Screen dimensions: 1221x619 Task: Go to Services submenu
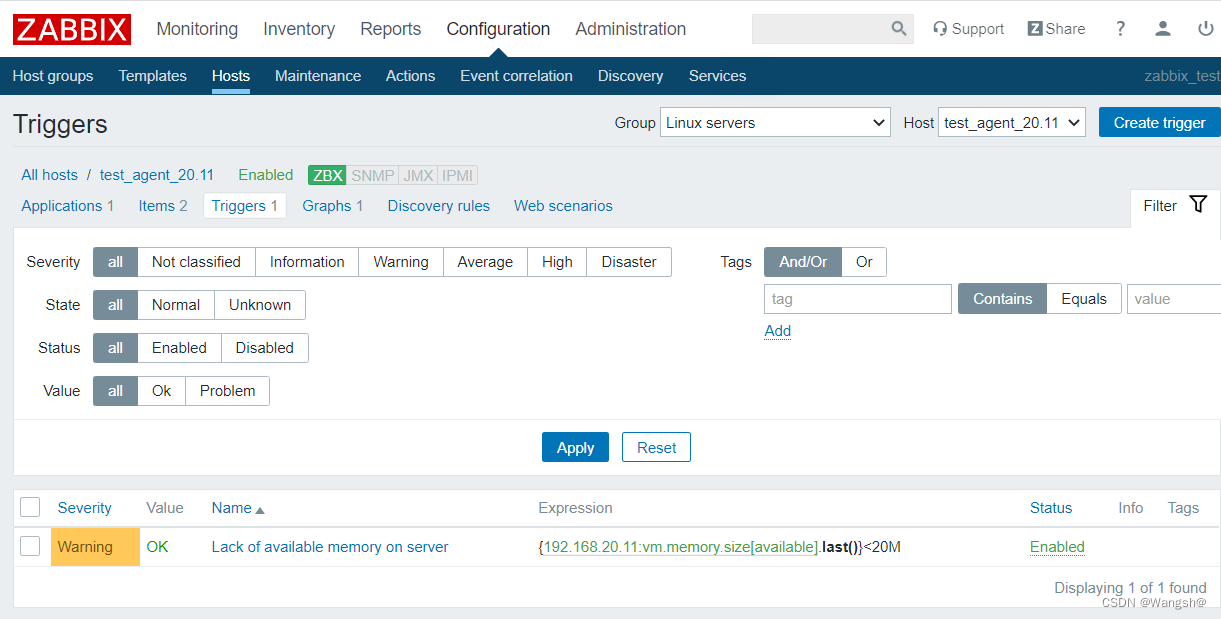(x=717, y=76)
